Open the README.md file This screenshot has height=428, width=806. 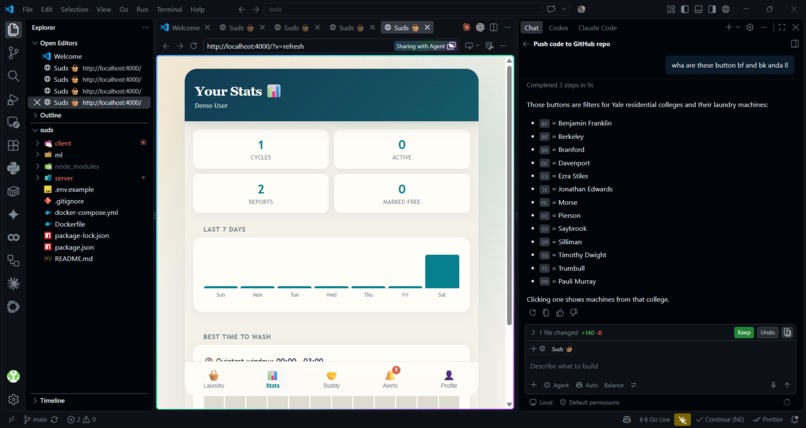coord(74,258)
